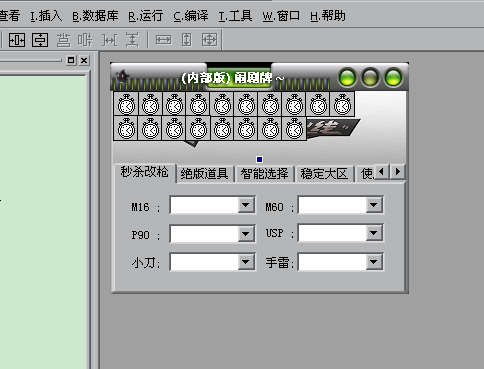Select the '小刀:' label
The height and width of the screenshot is (369, 484).
[x=146, y=263]
